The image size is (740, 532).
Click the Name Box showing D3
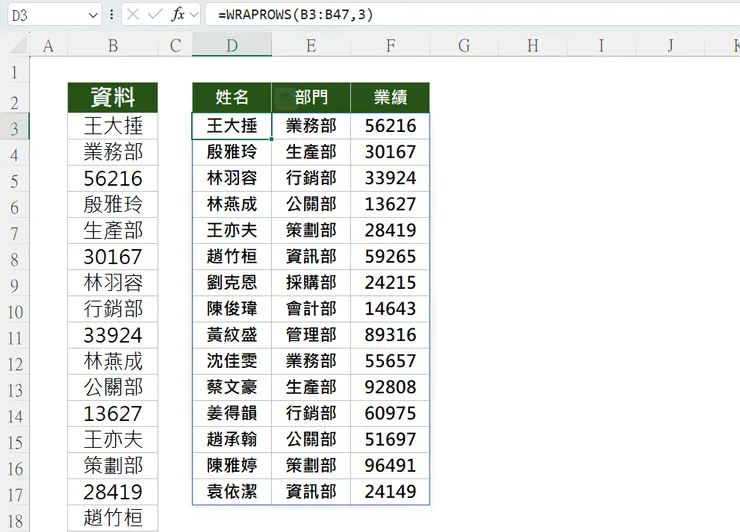point(54,15)
